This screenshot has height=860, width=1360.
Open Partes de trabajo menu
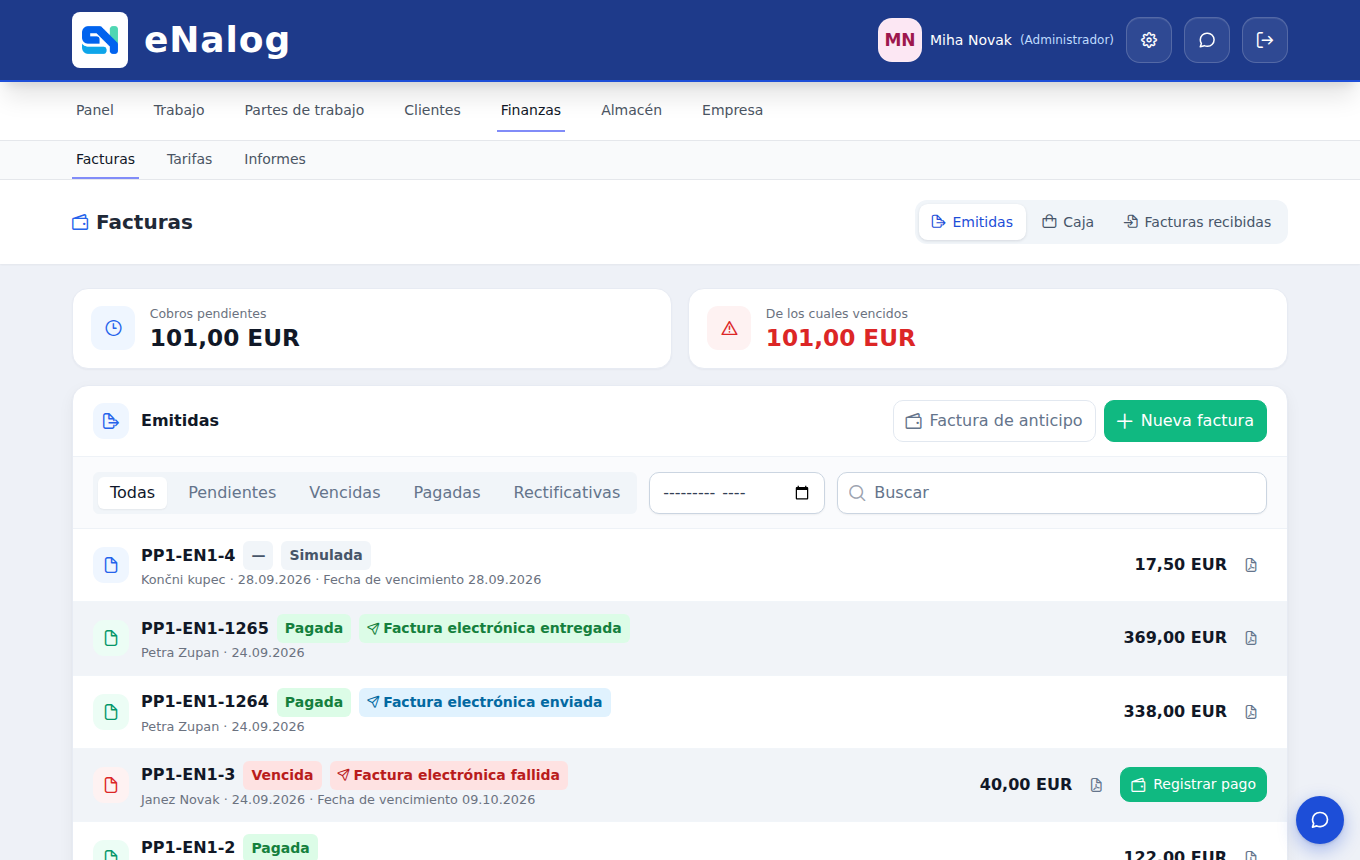(x=304, y=110)
